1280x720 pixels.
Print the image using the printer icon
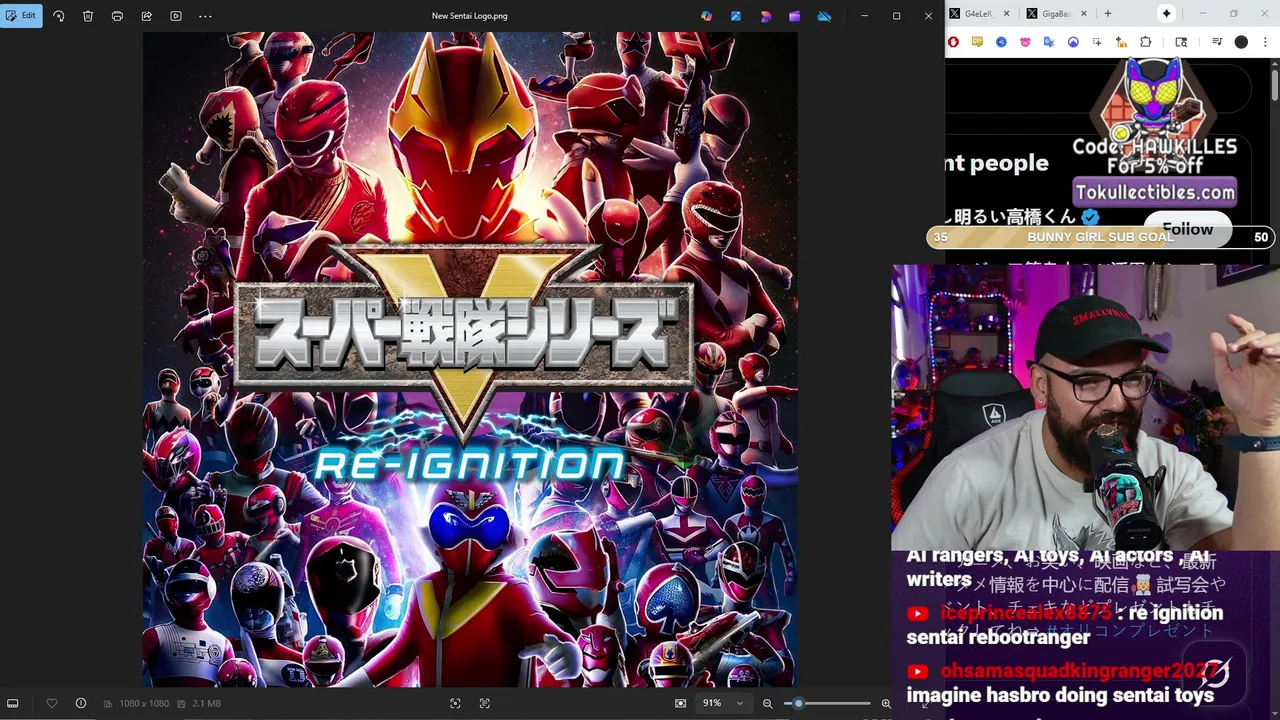[117, 16]
